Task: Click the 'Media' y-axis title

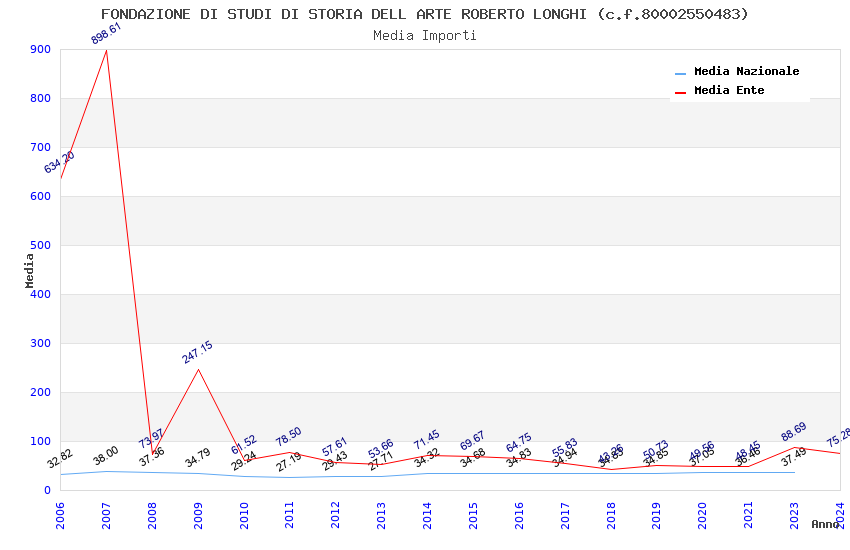Action: [x=29, y=270]
